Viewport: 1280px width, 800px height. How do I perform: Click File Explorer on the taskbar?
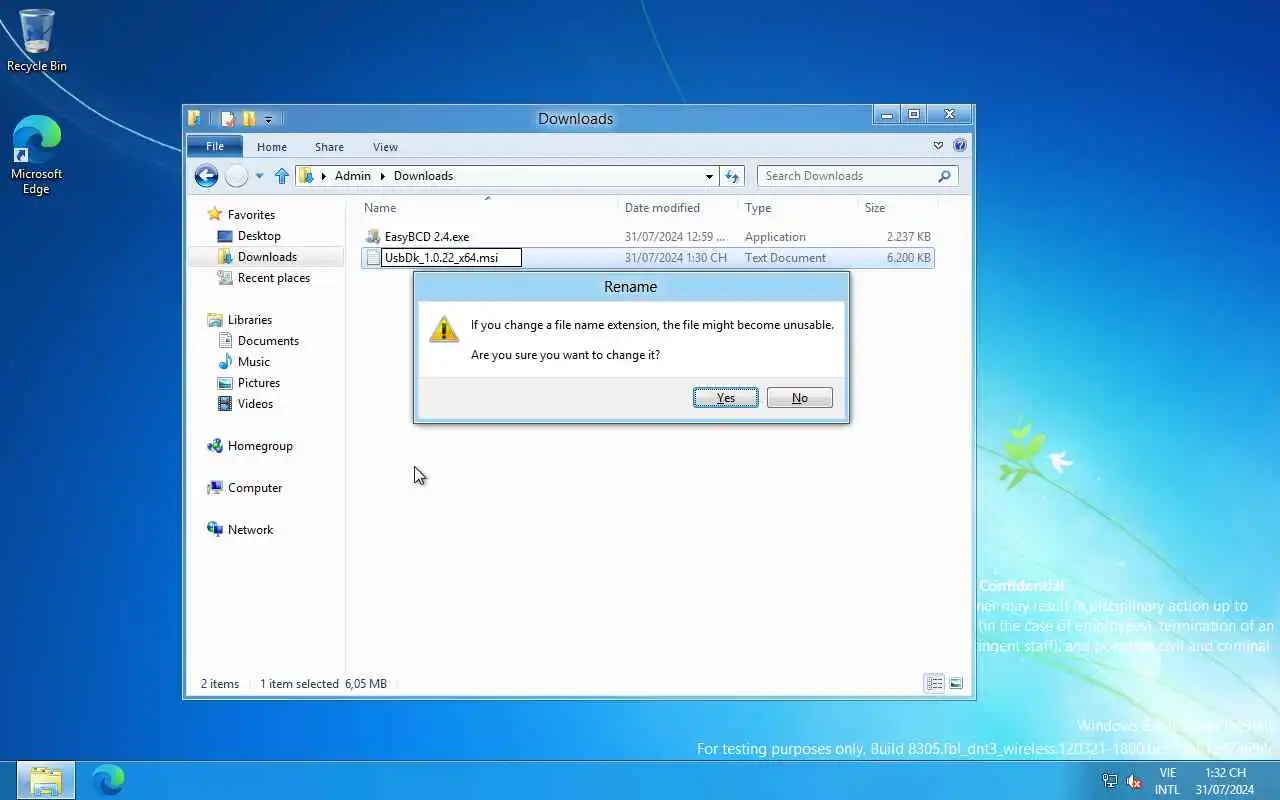(46, 780)
